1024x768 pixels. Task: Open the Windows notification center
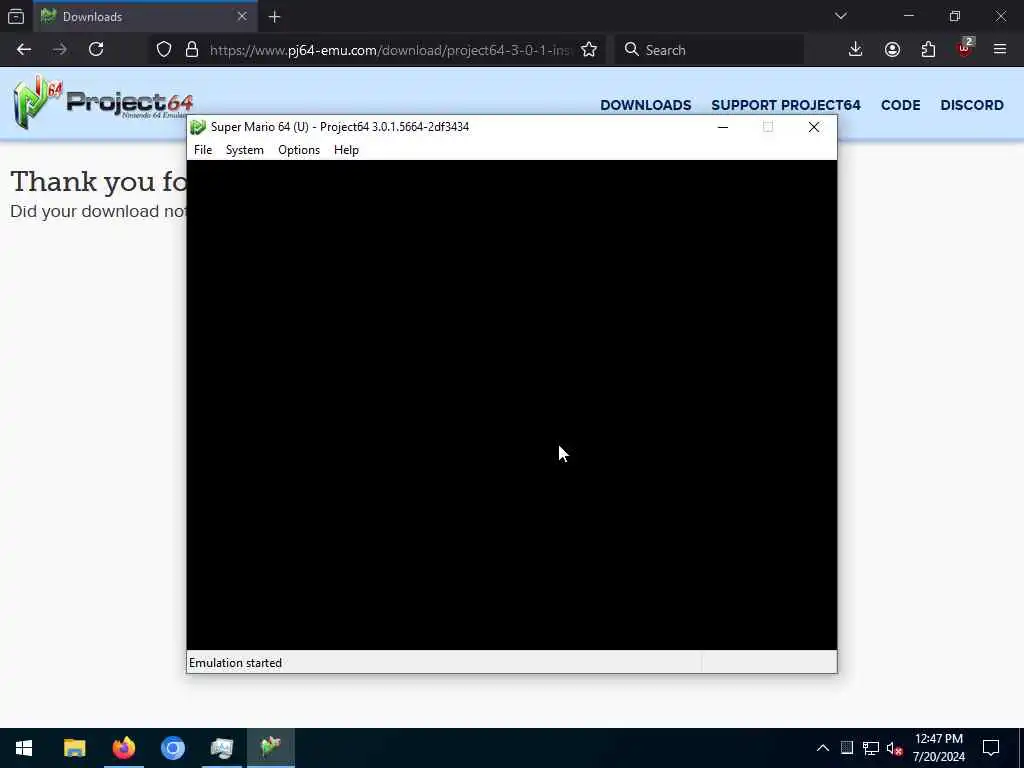pyautogui.click(x=991, y=748)
